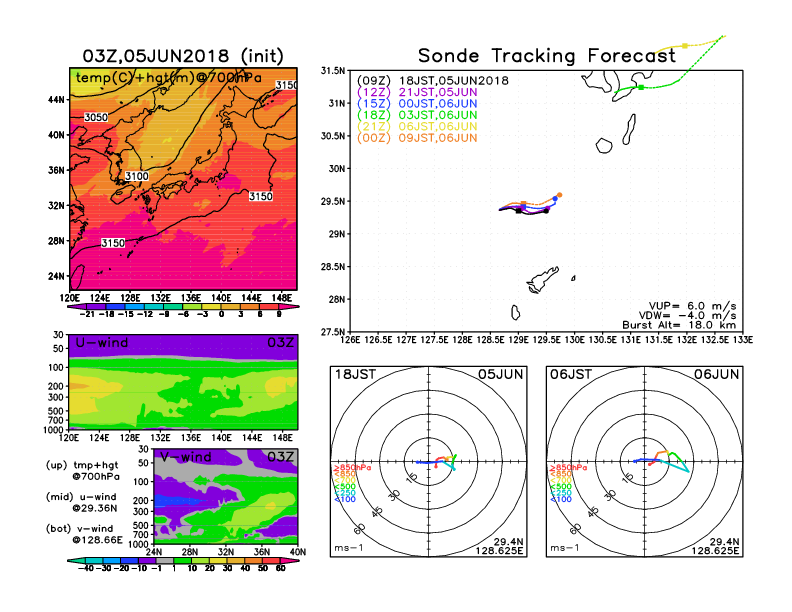The height and width of the screenshot is (612, 792).
Task: Click the purple '(12Z) 21JST,05JUN' legend entry
Action: (417, 92)
